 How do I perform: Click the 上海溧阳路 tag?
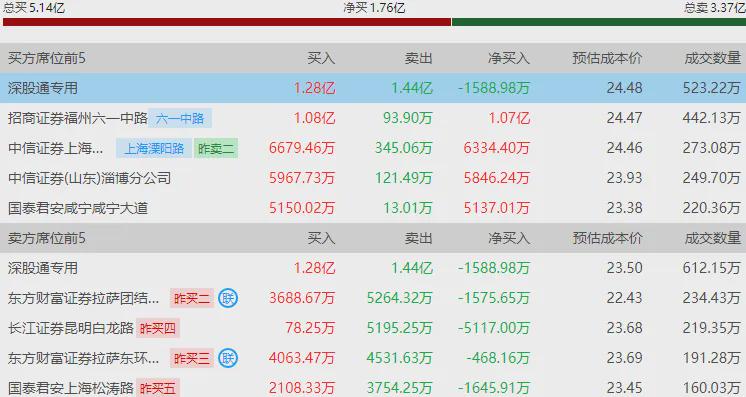tap(154, 149)
